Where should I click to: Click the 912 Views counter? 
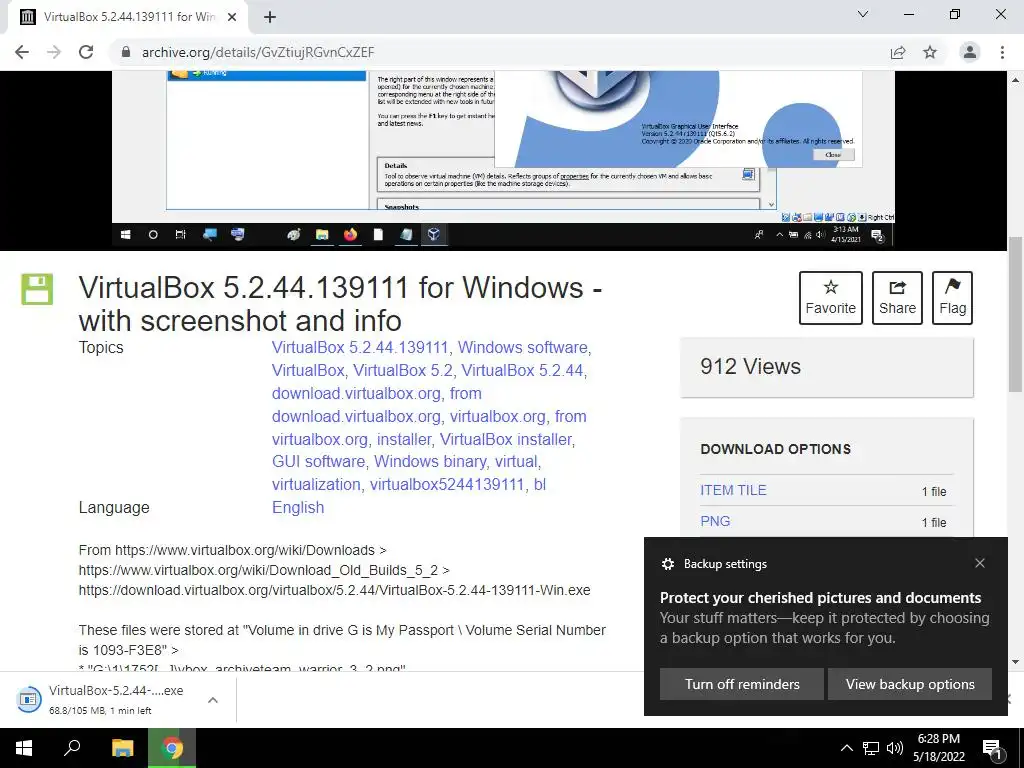click(x=750, y=366)
